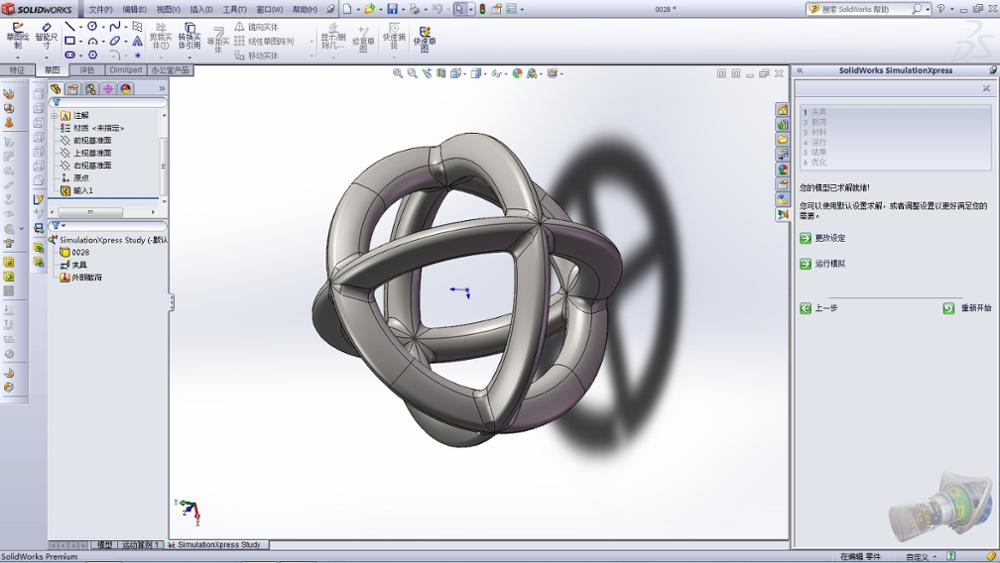Open the DisplayManager appearance sphere tab
Screen dimensions: 1000x563
click(126, 89)
